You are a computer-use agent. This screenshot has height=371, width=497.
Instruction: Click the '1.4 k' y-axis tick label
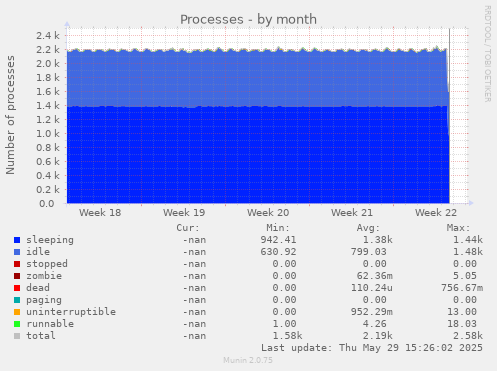[48, 106]
